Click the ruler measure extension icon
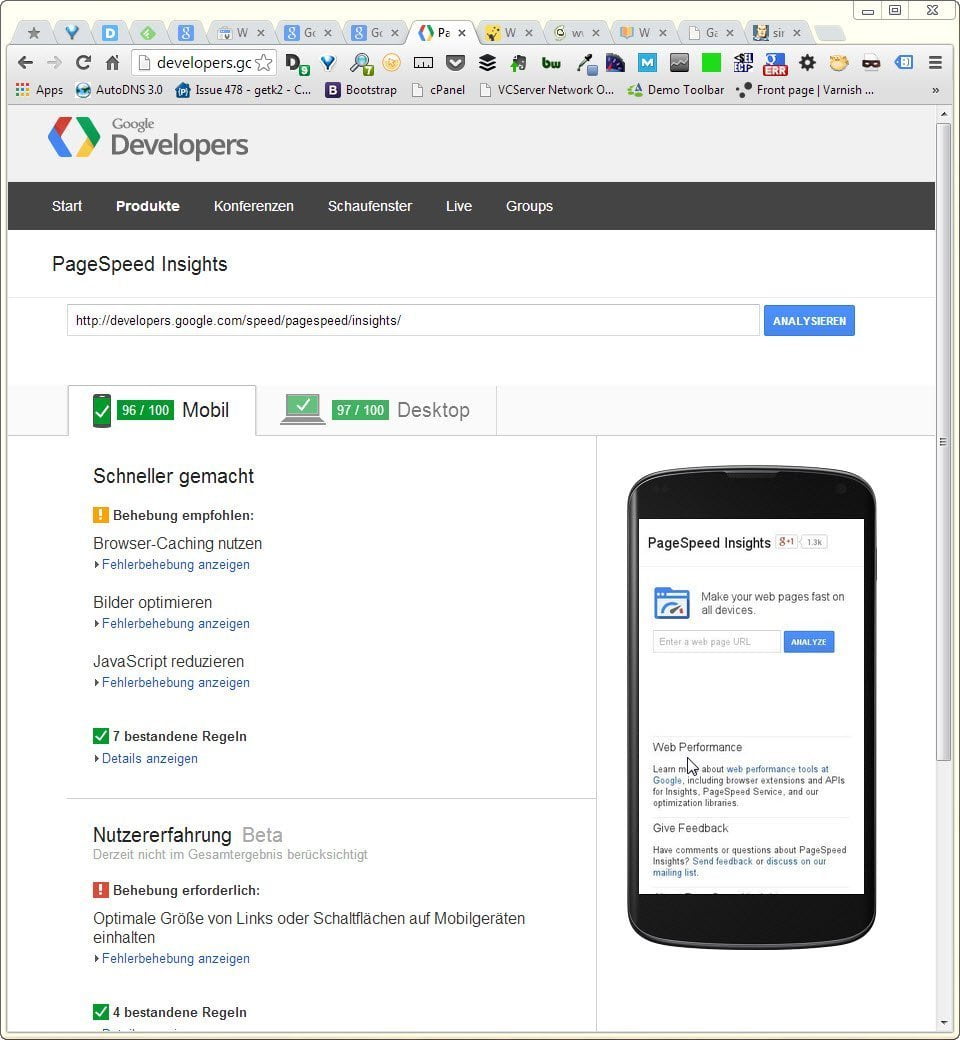 tap(423, 63)
